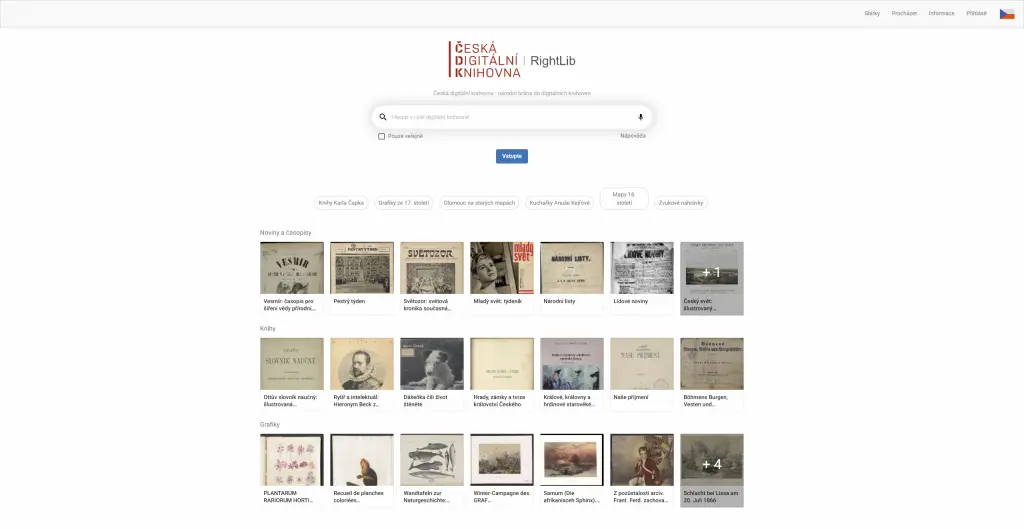
Task: Open the Sbírky menu item
Action: coord(872,14)
